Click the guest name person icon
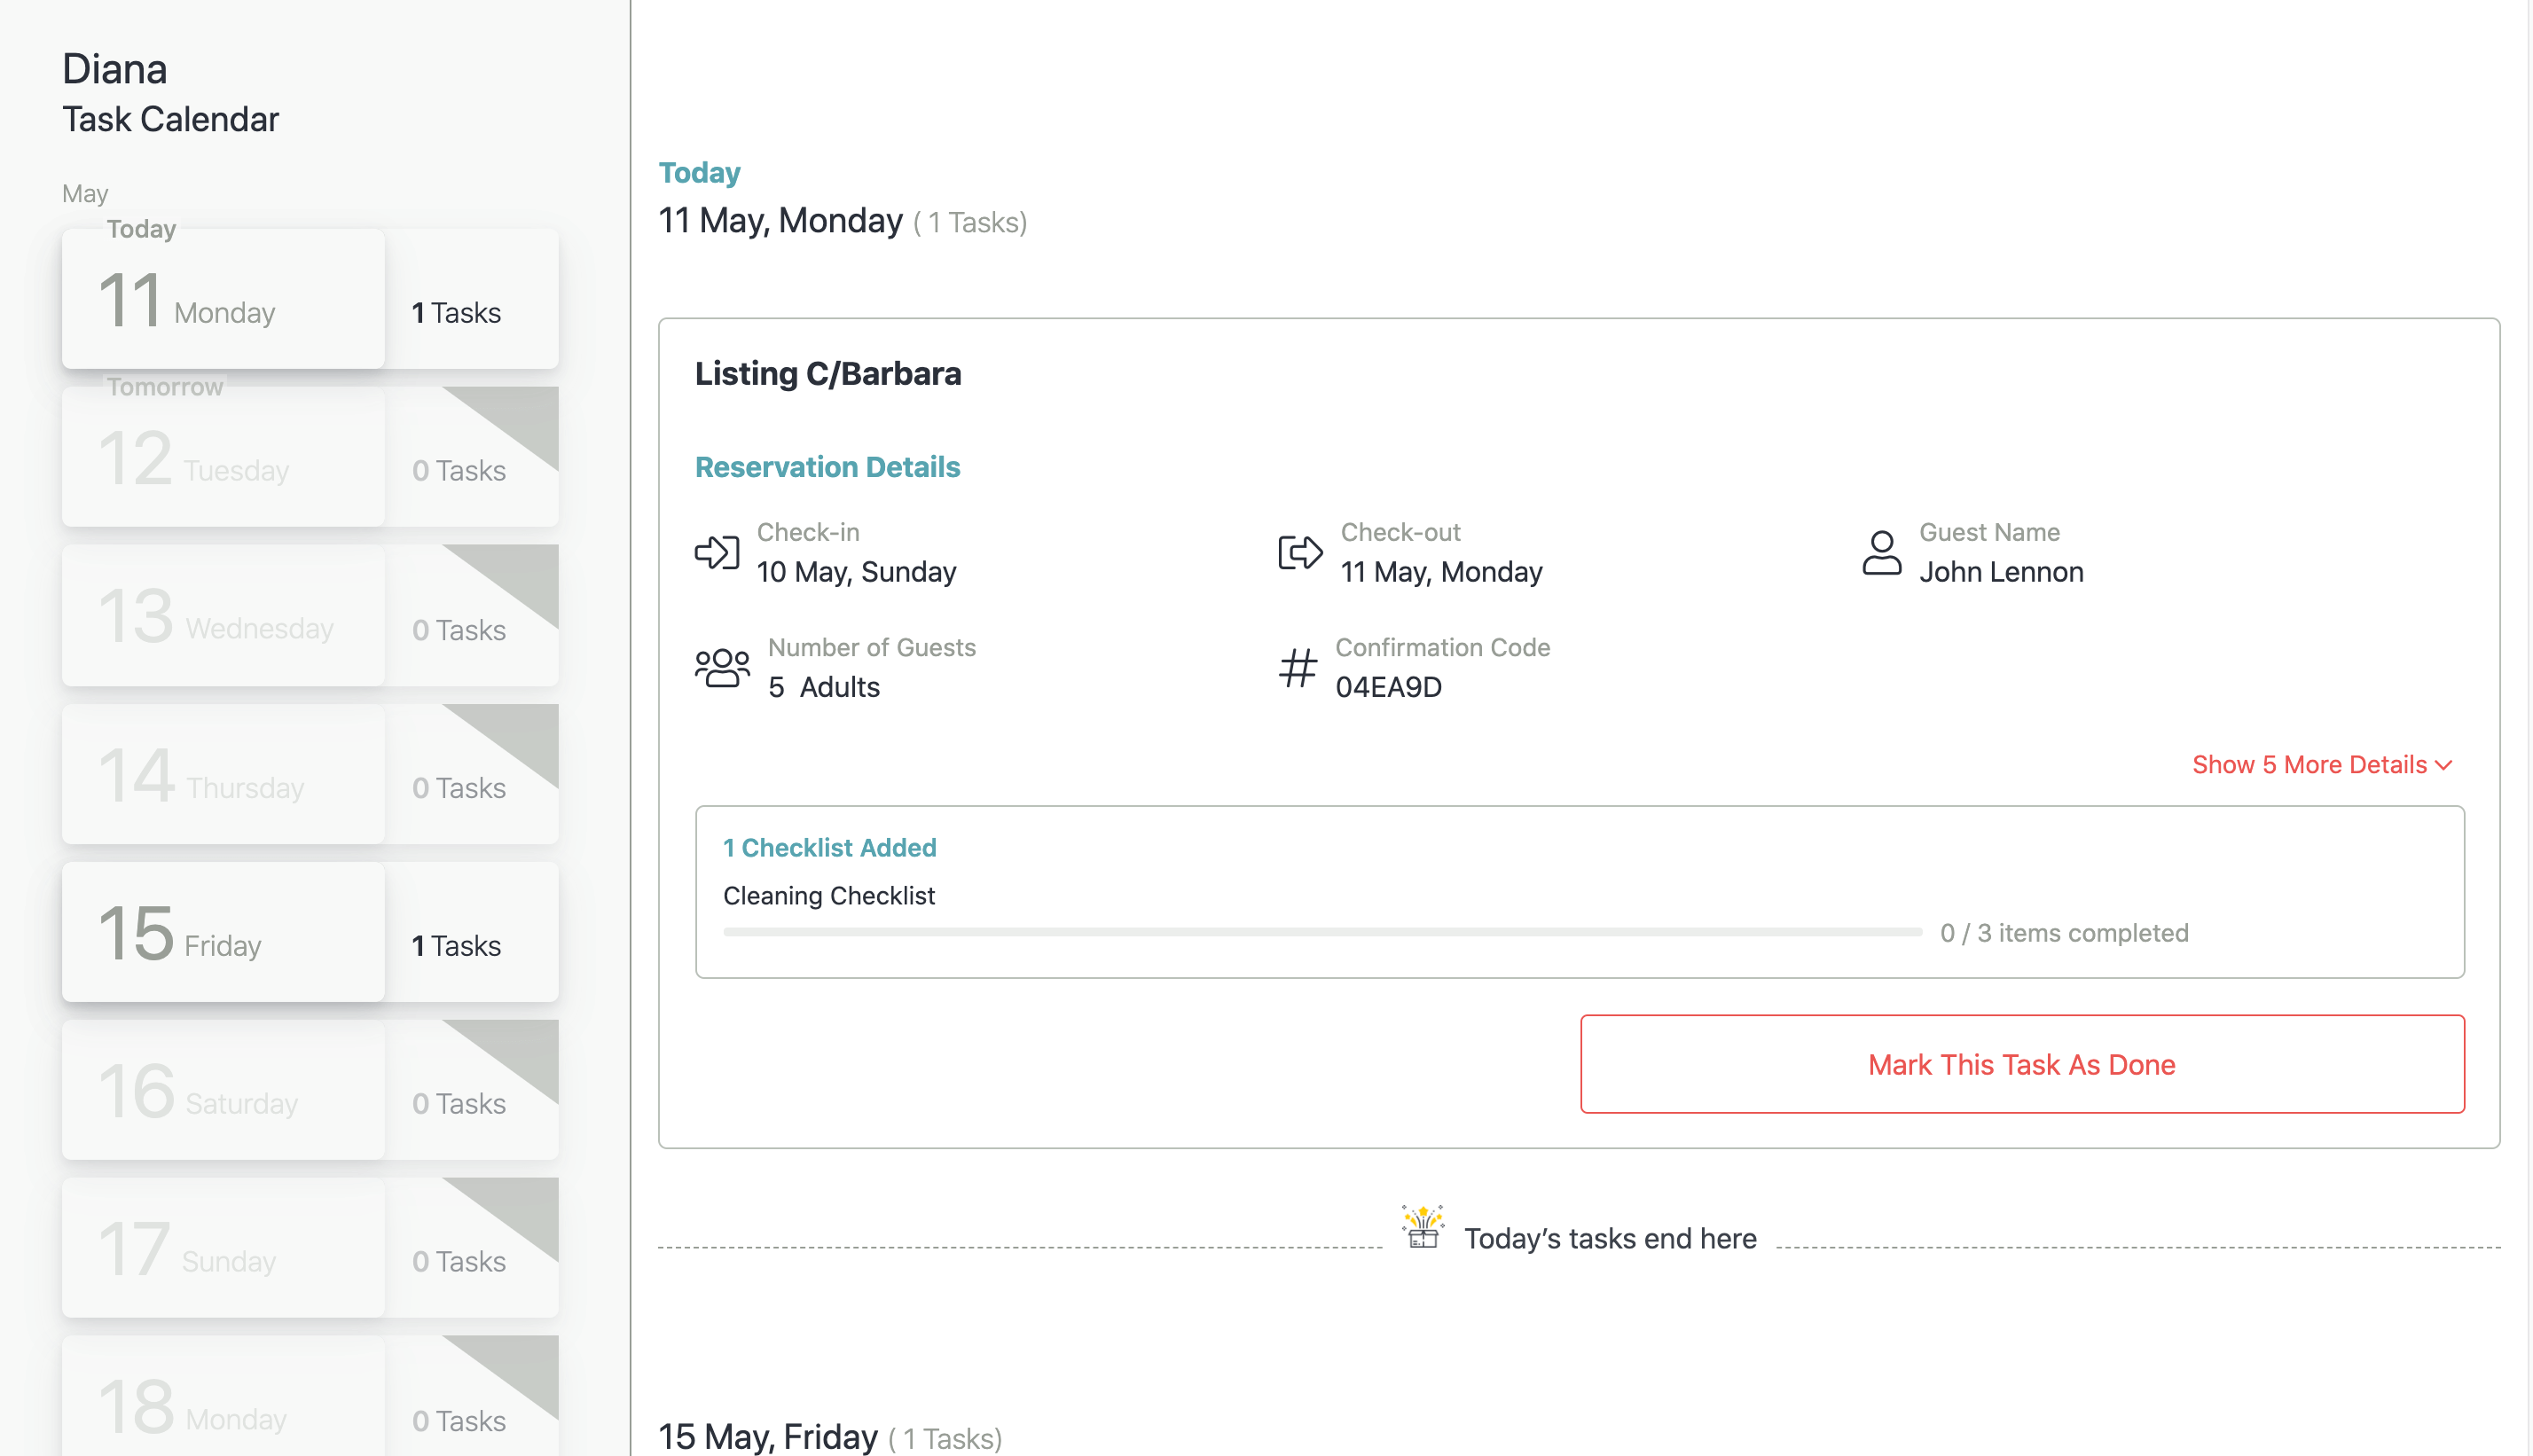The height and width of the screenshot is (1456, 2533). pyautogui.click(x=1881, y=552)
